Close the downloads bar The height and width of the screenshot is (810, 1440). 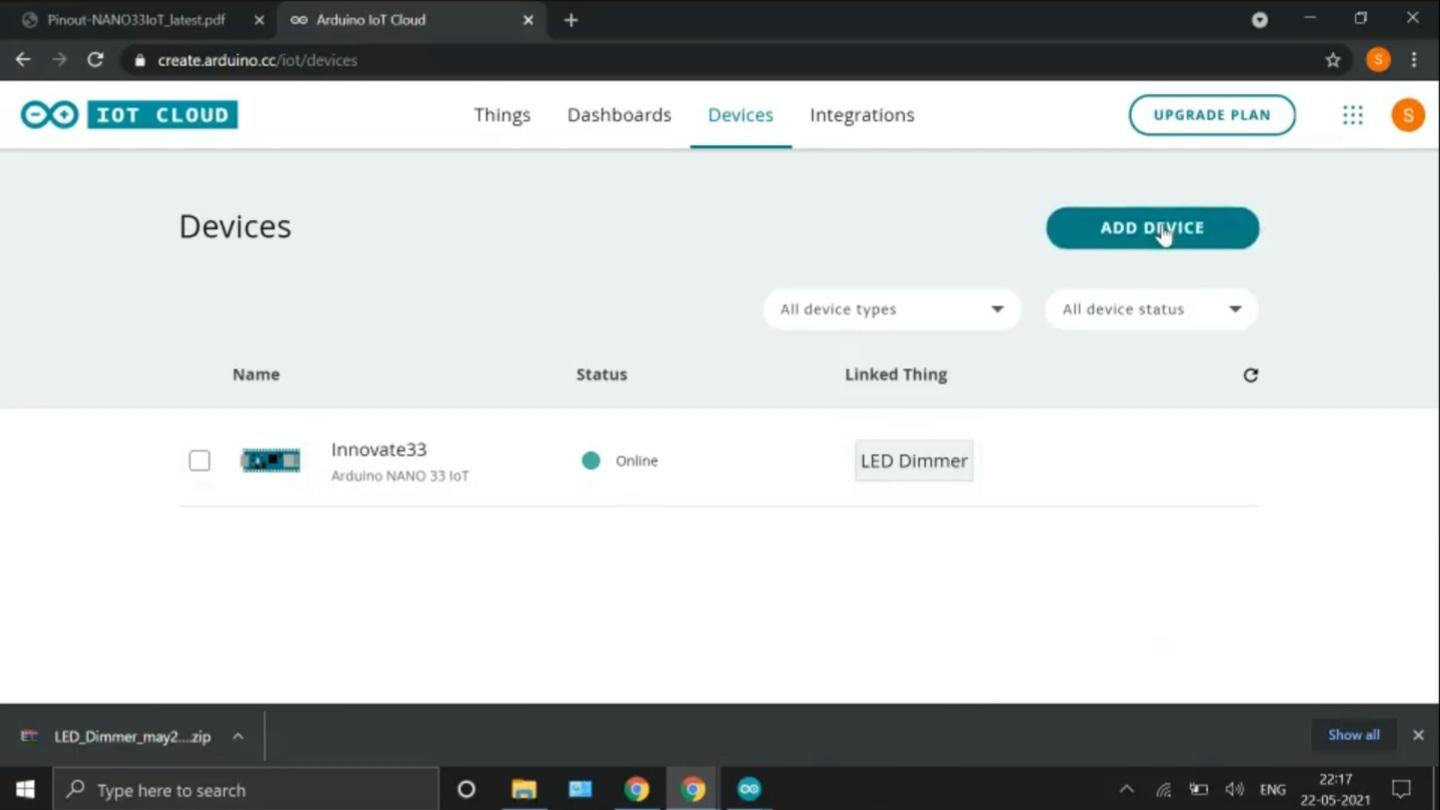click(1418, 735)
